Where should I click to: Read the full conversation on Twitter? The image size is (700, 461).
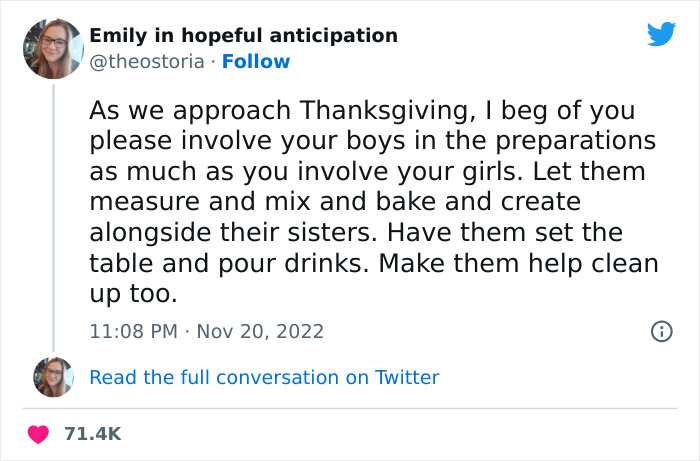point(264,377)
